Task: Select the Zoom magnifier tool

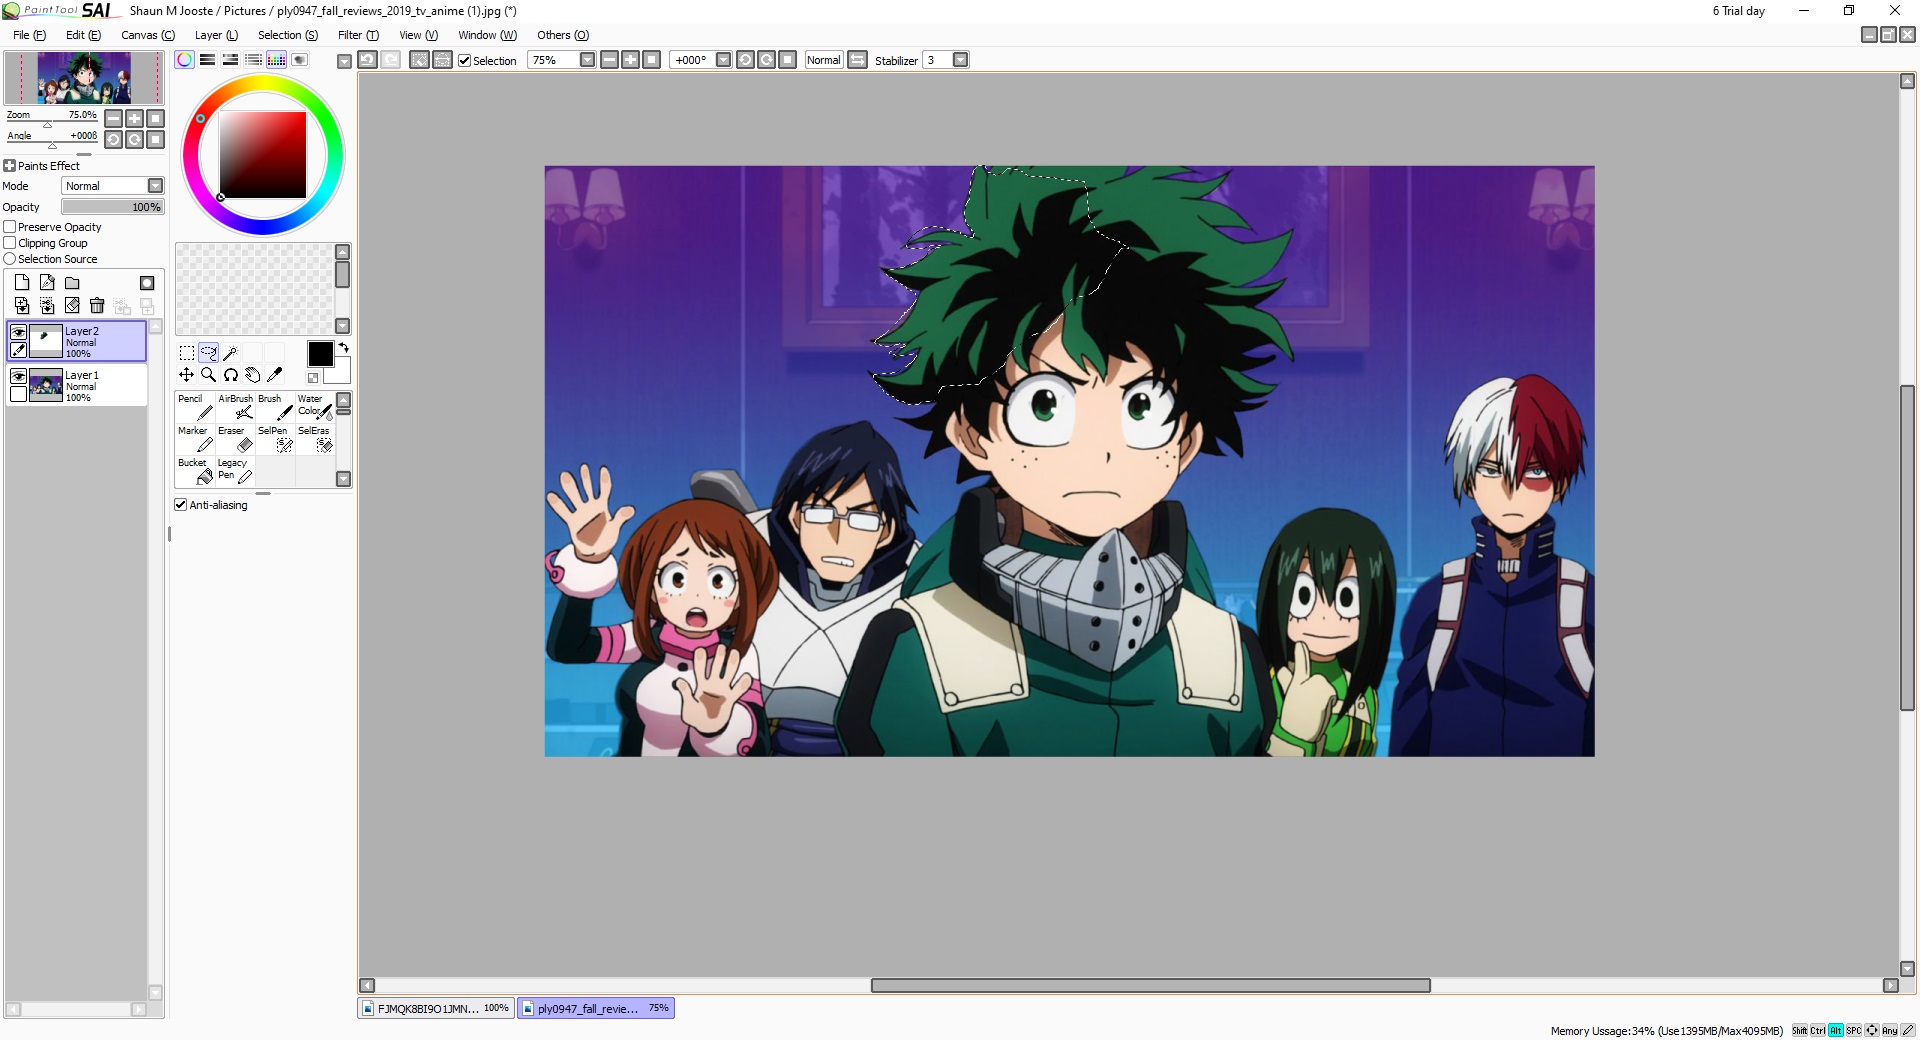Action: [208, 375]
